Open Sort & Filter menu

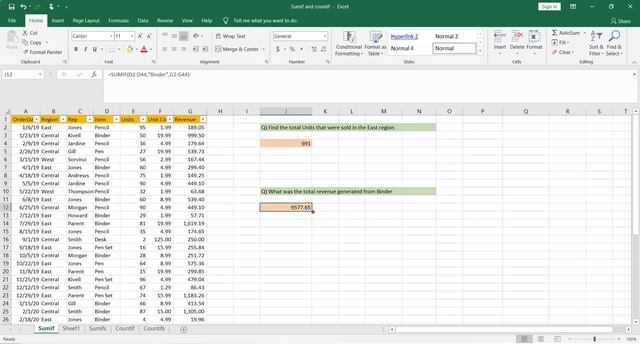click(x=596, y=43)
